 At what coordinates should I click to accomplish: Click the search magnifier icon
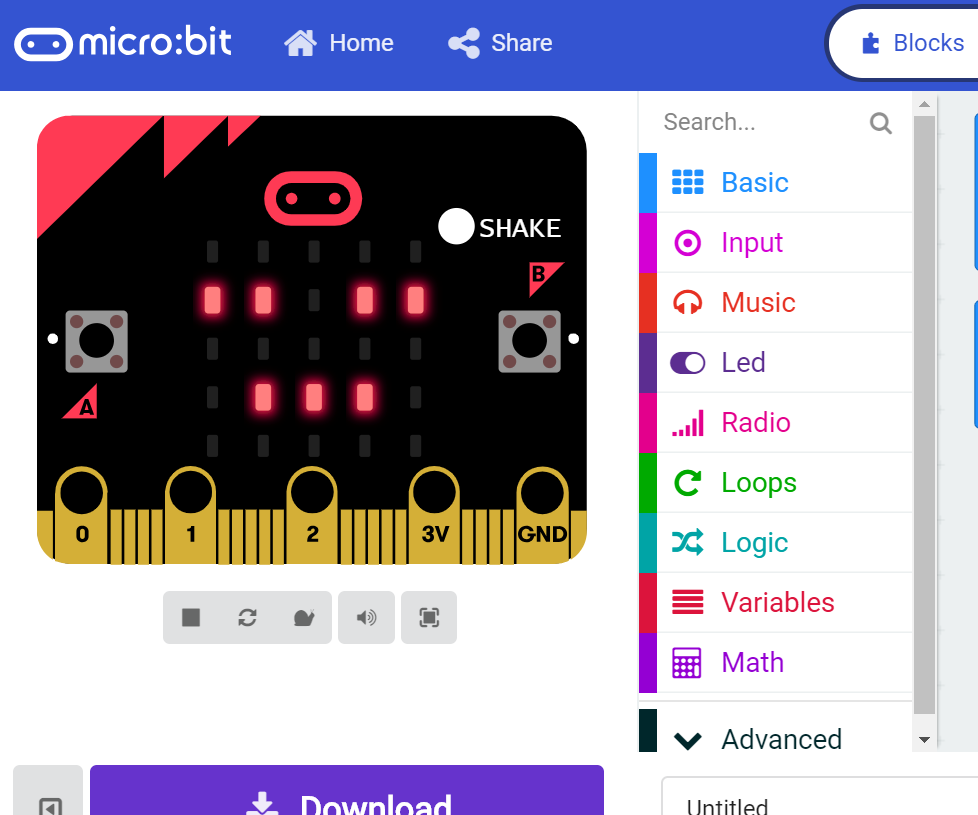[x=879, y=122]
